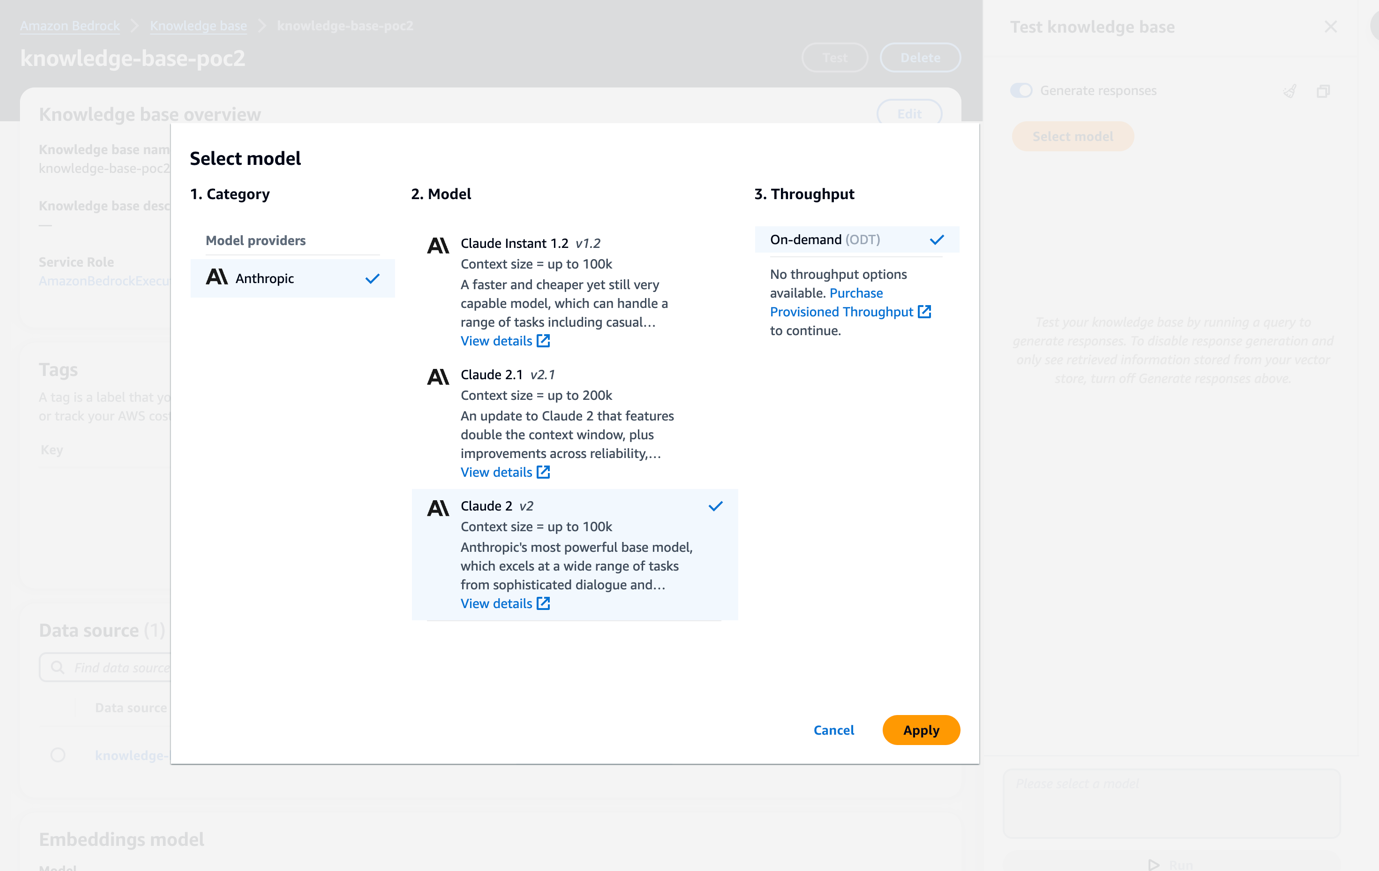
Task: Cancel the Select model dialog
Action: 834,730
